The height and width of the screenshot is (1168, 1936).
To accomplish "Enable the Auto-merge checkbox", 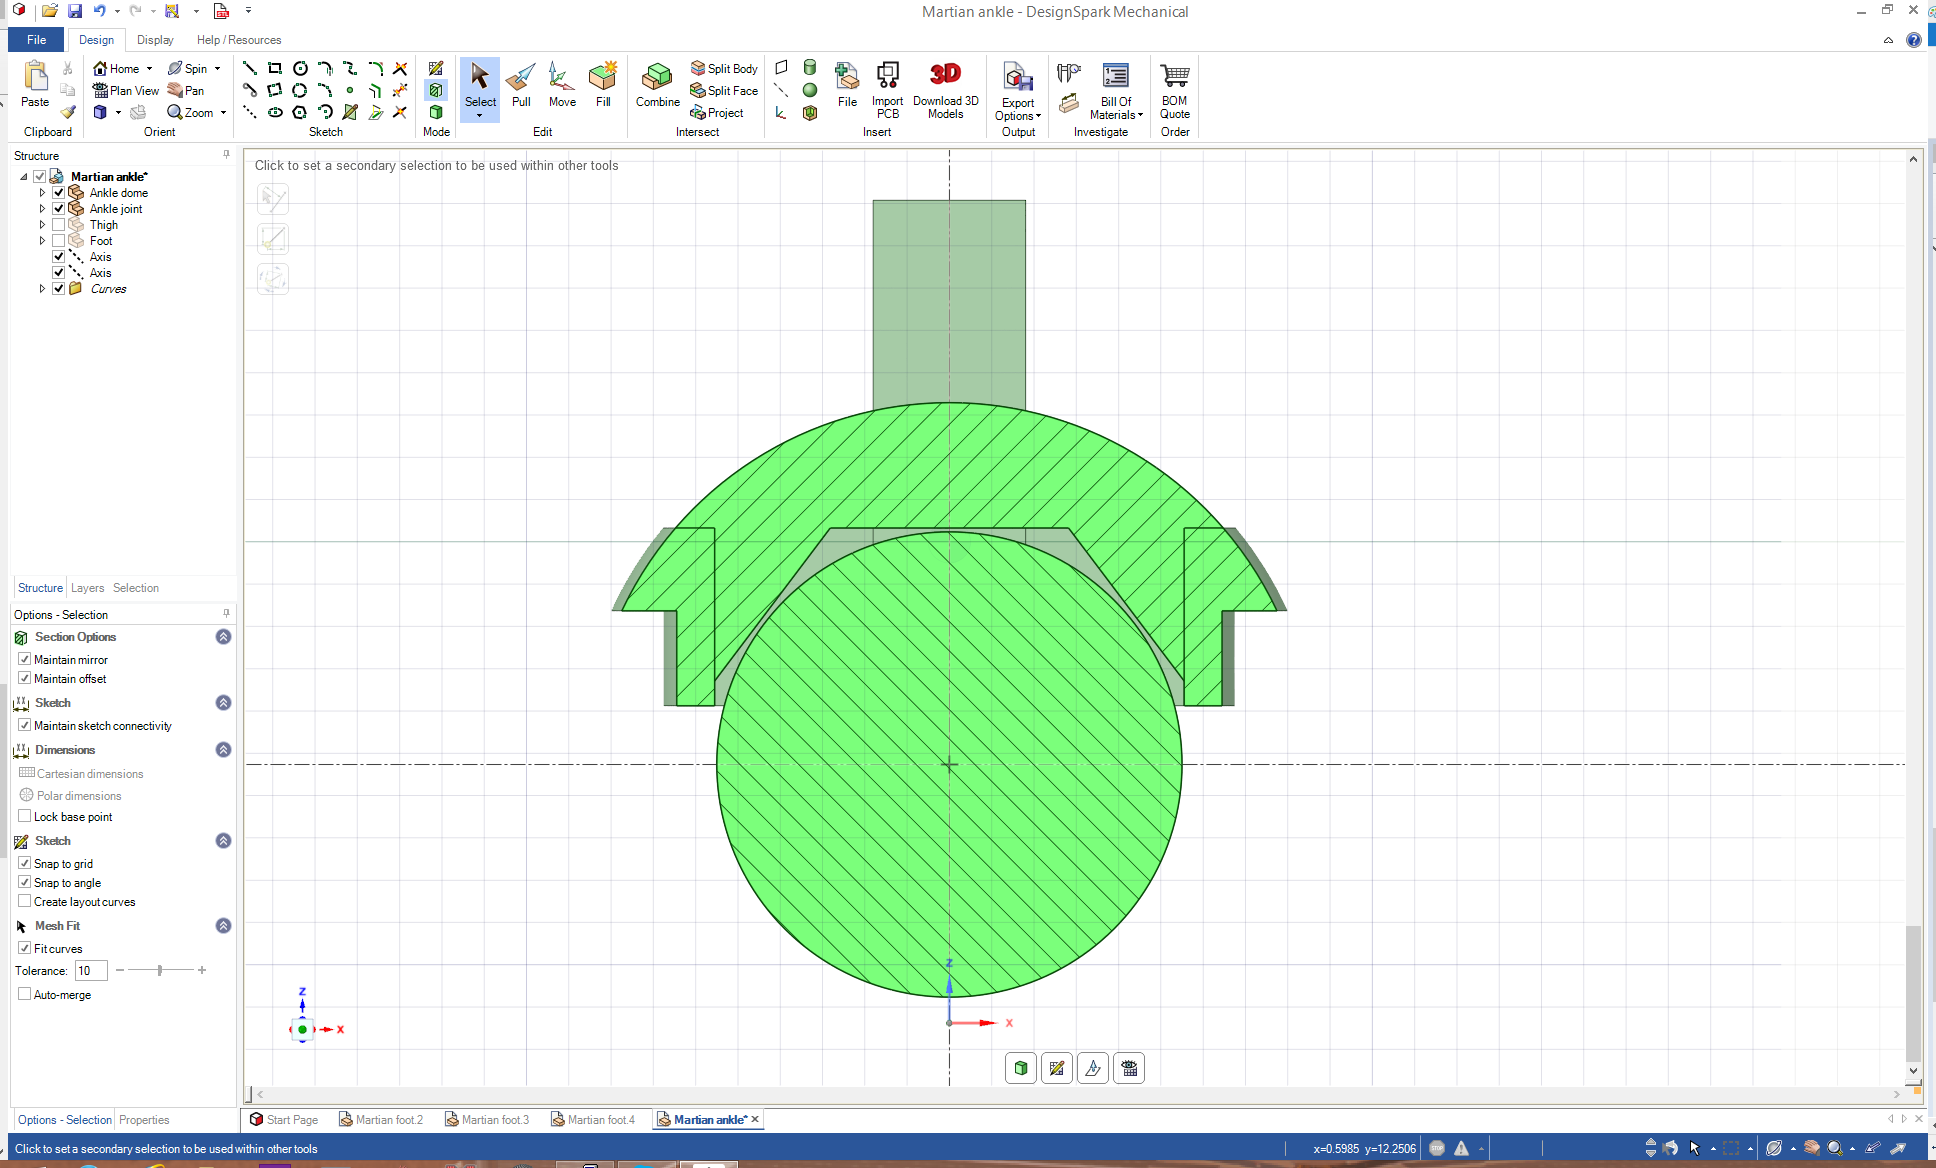I will point(25,994).
